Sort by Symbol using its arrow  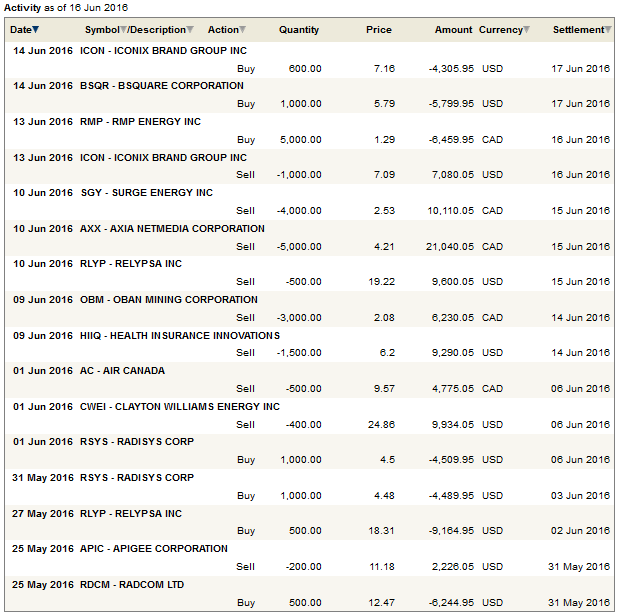tap(124, 30)
